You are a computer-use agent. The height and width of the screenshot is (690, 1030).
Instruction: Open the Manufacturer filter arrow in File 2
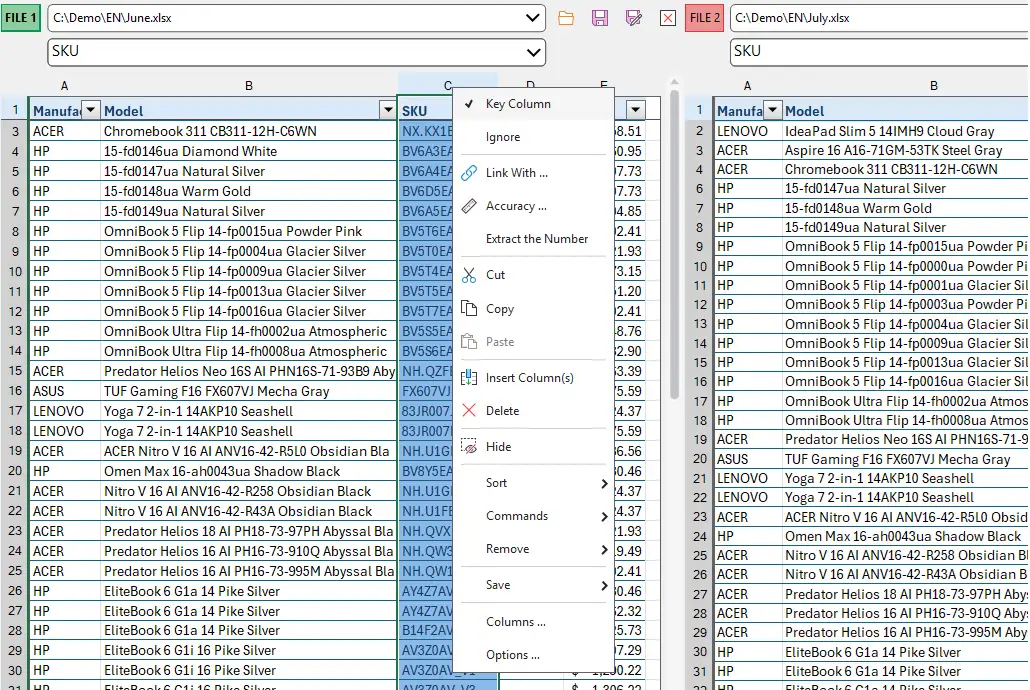(x=772, y=110)
